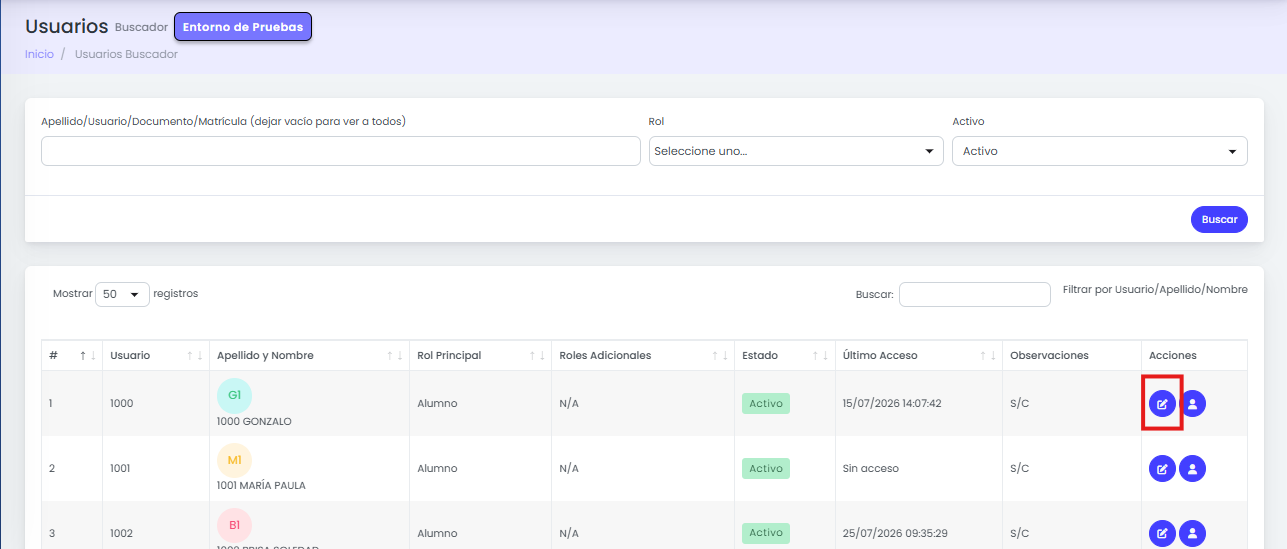Sort table by # column
This screenshot has height=549, width=1287.
[x=72, y=355]
